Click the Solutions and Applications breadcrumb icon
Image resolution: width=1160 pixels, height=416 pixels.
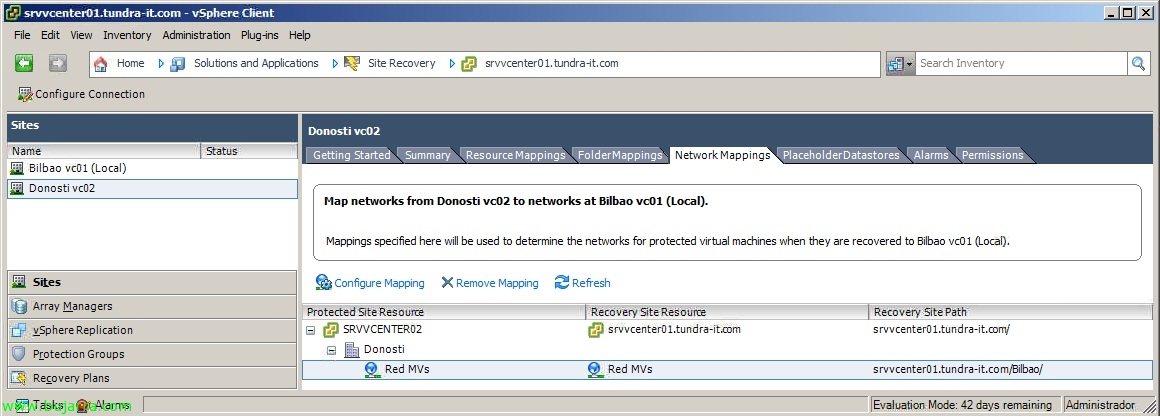[x=178, y=64]
